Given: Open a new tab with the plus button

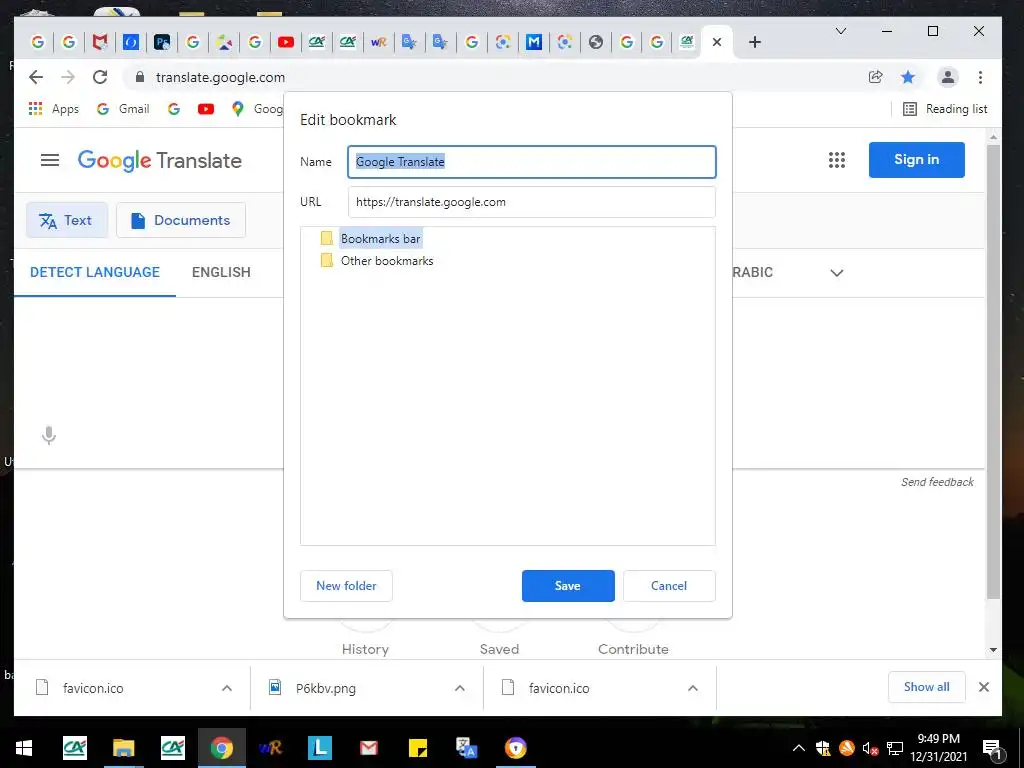Looking at the screenshot, I should 755,42.
